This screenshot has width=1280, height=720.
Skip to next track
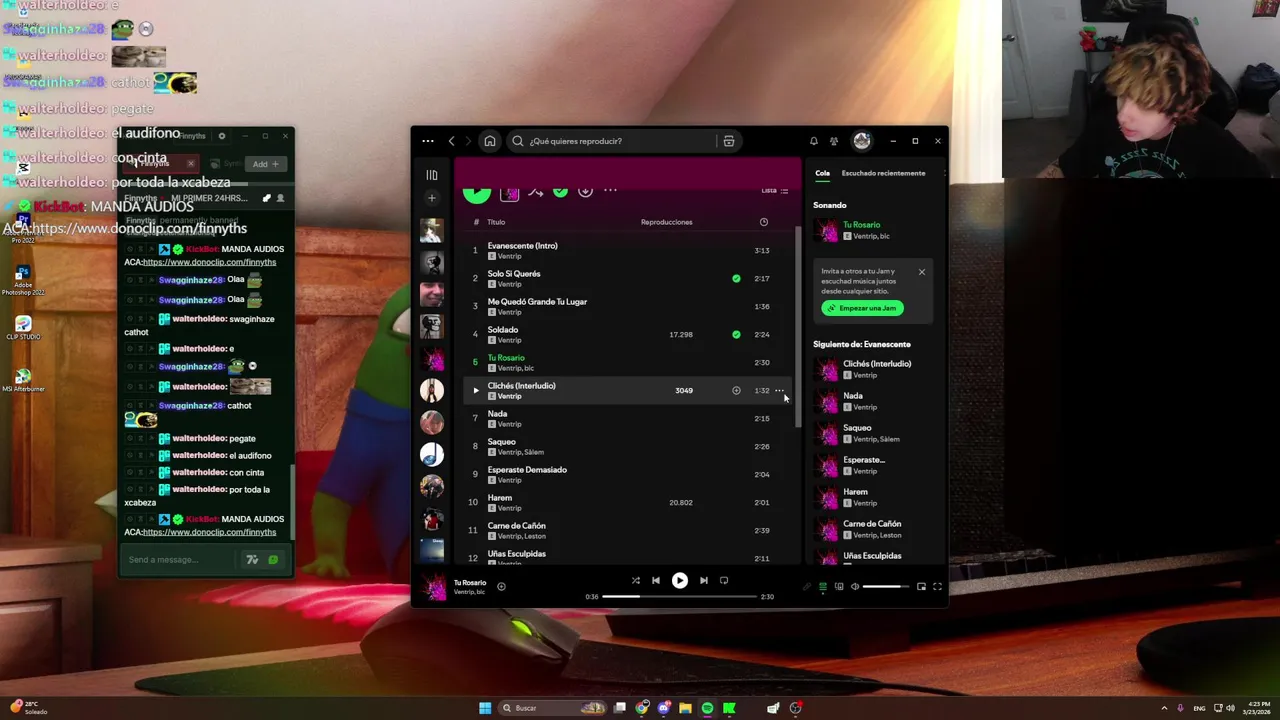704,580
